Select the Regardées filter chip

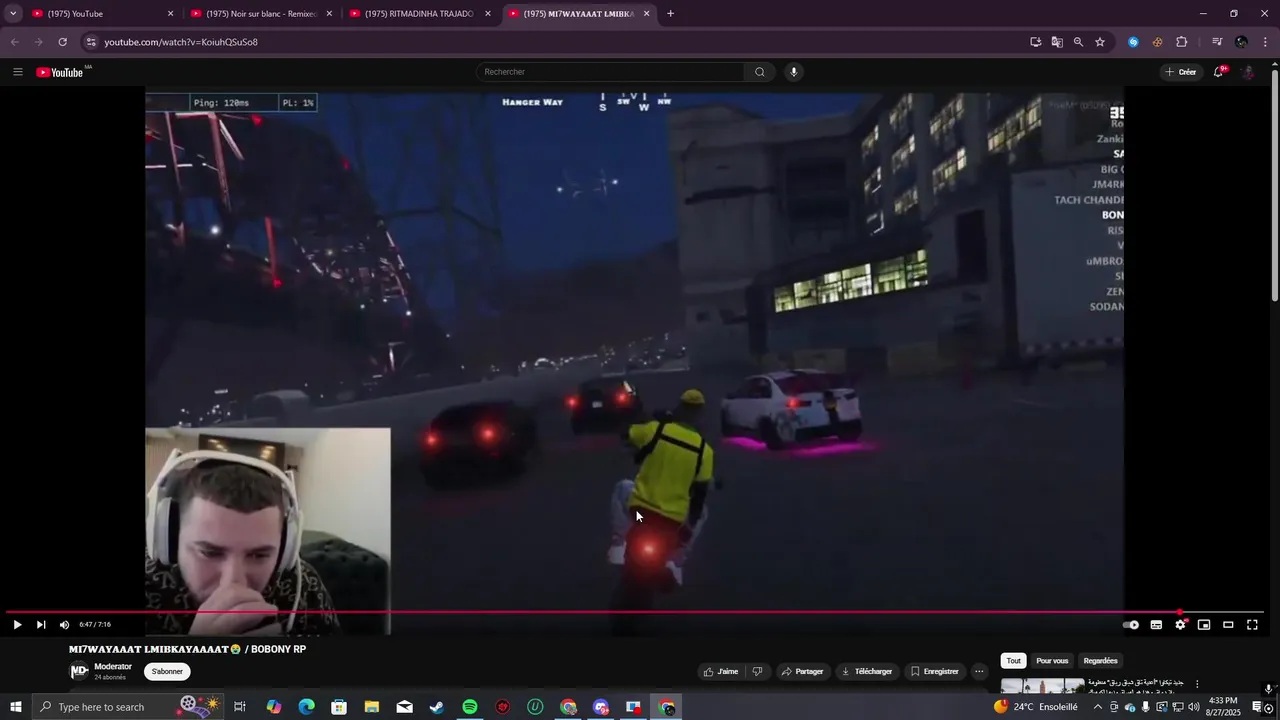point(1101,661)
